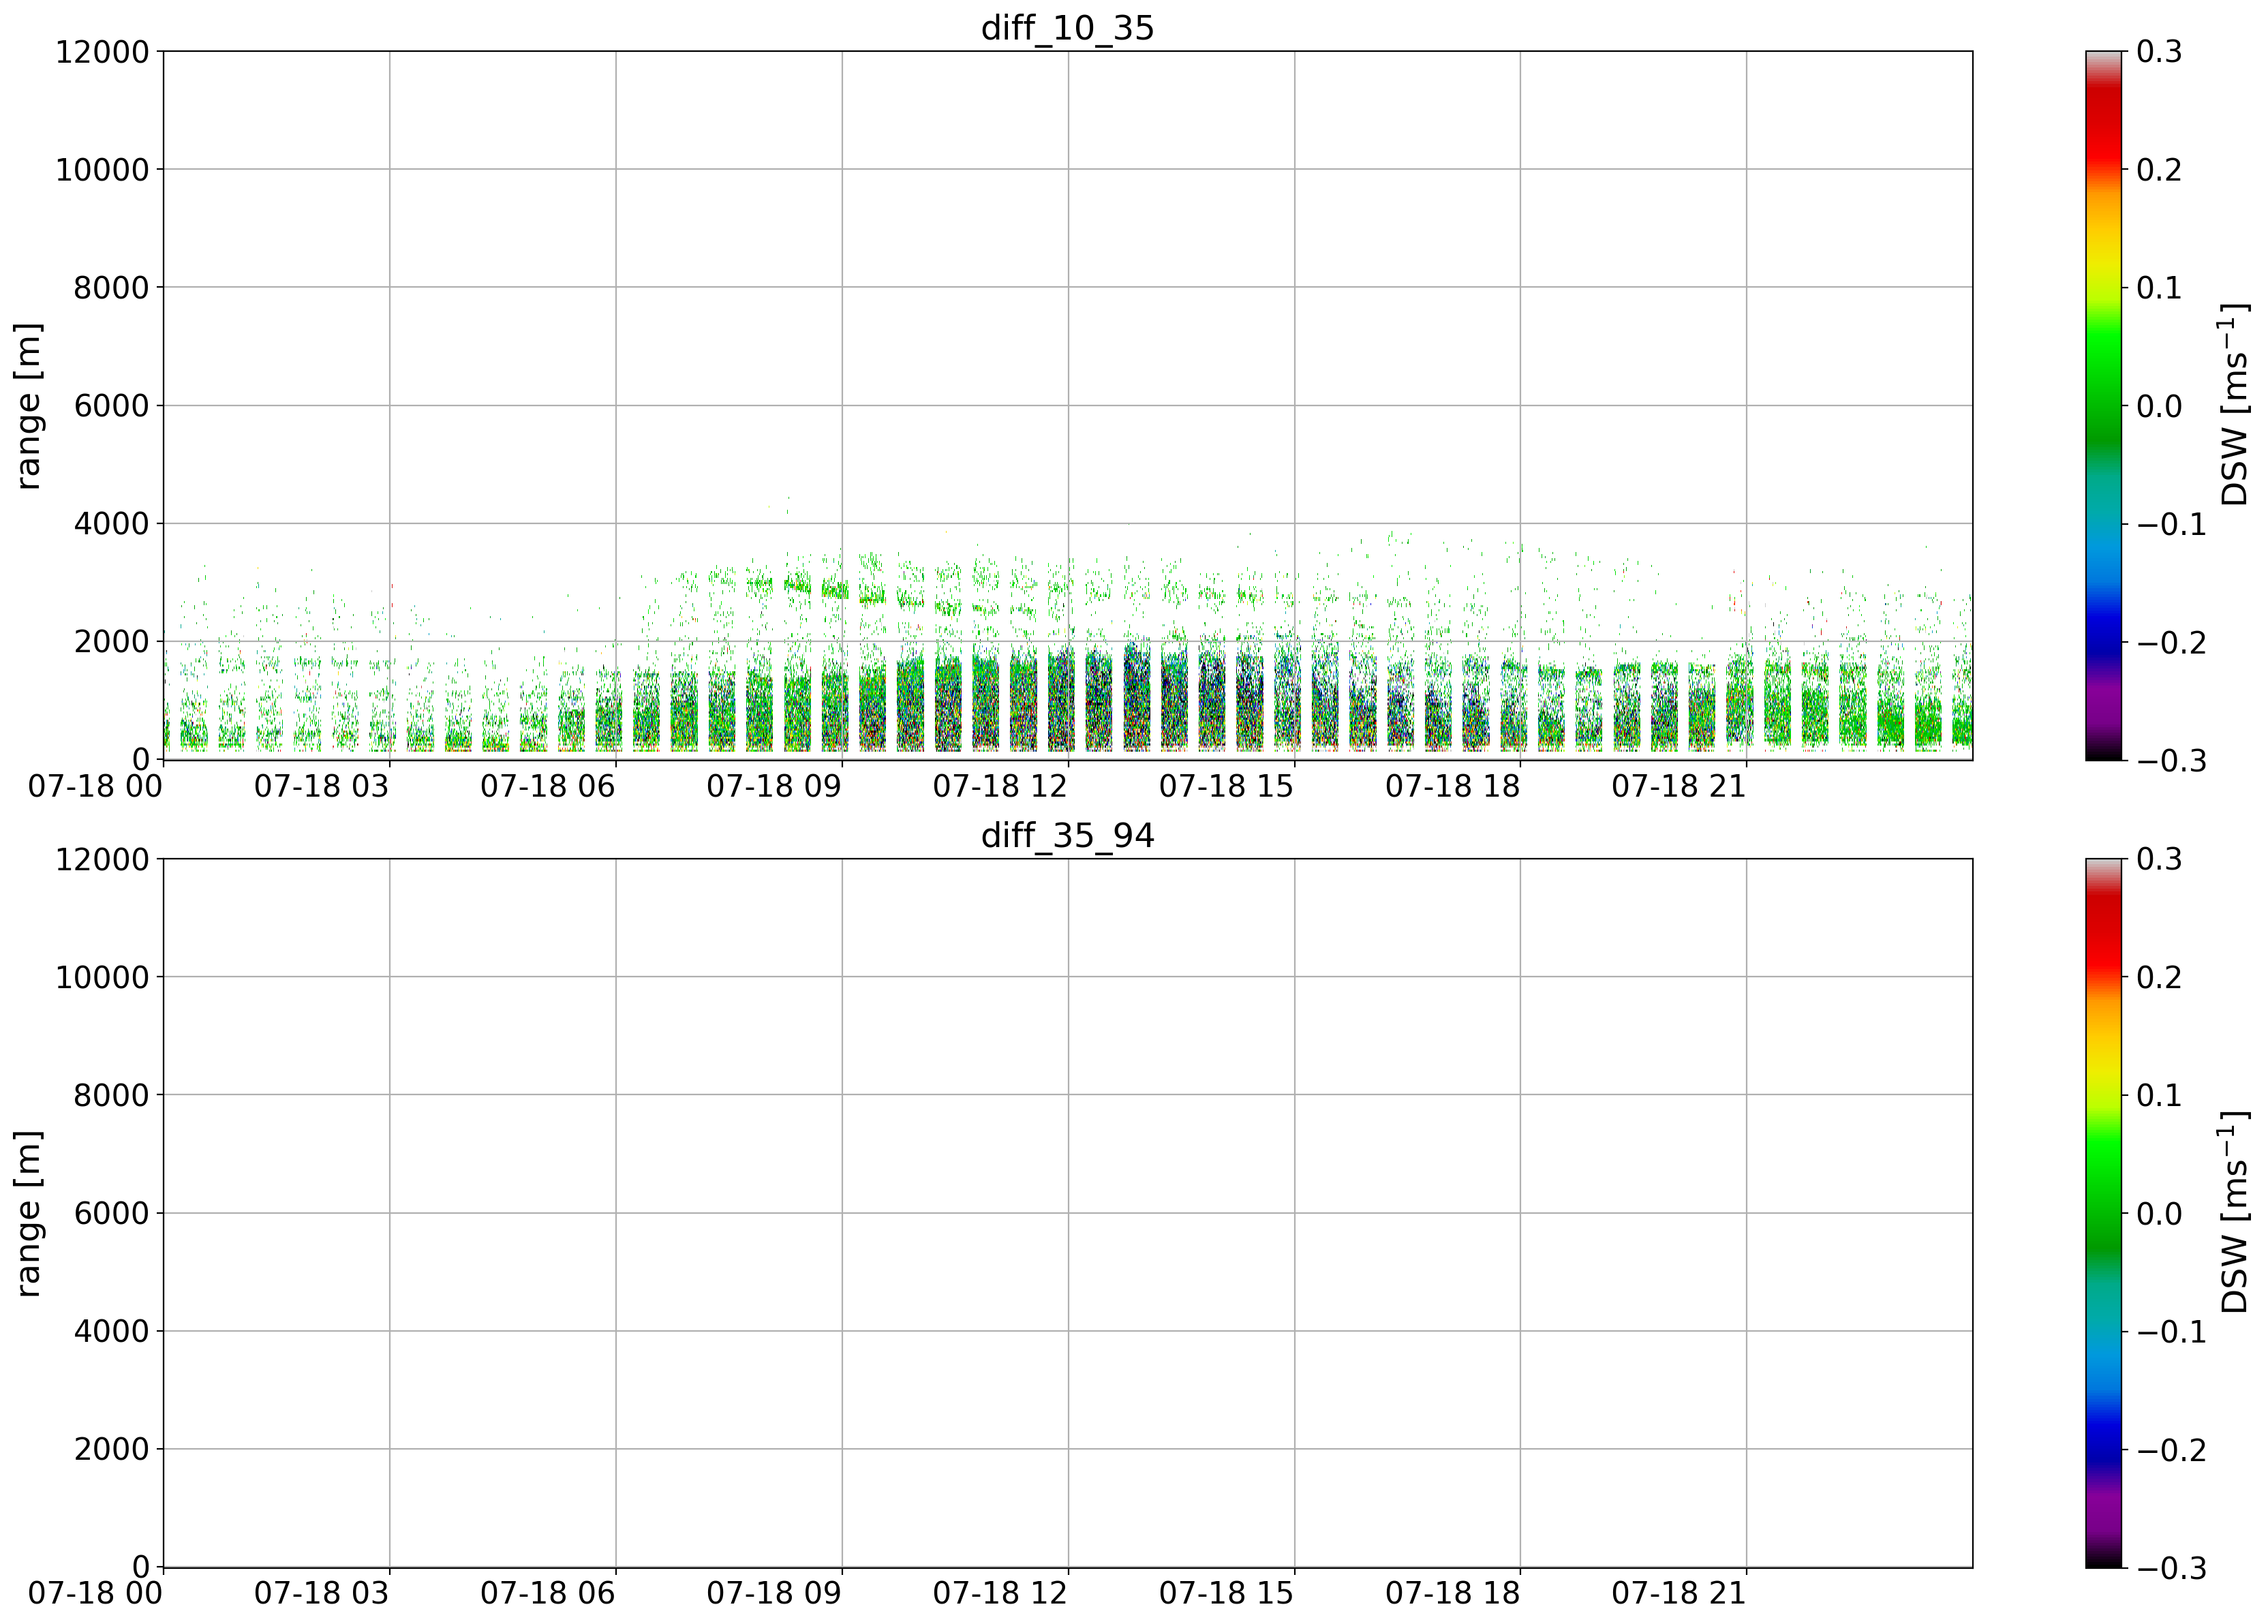Click the diff_10_35 plot title
This screenshot has height=1624, width=2268.
[1067, 27]
